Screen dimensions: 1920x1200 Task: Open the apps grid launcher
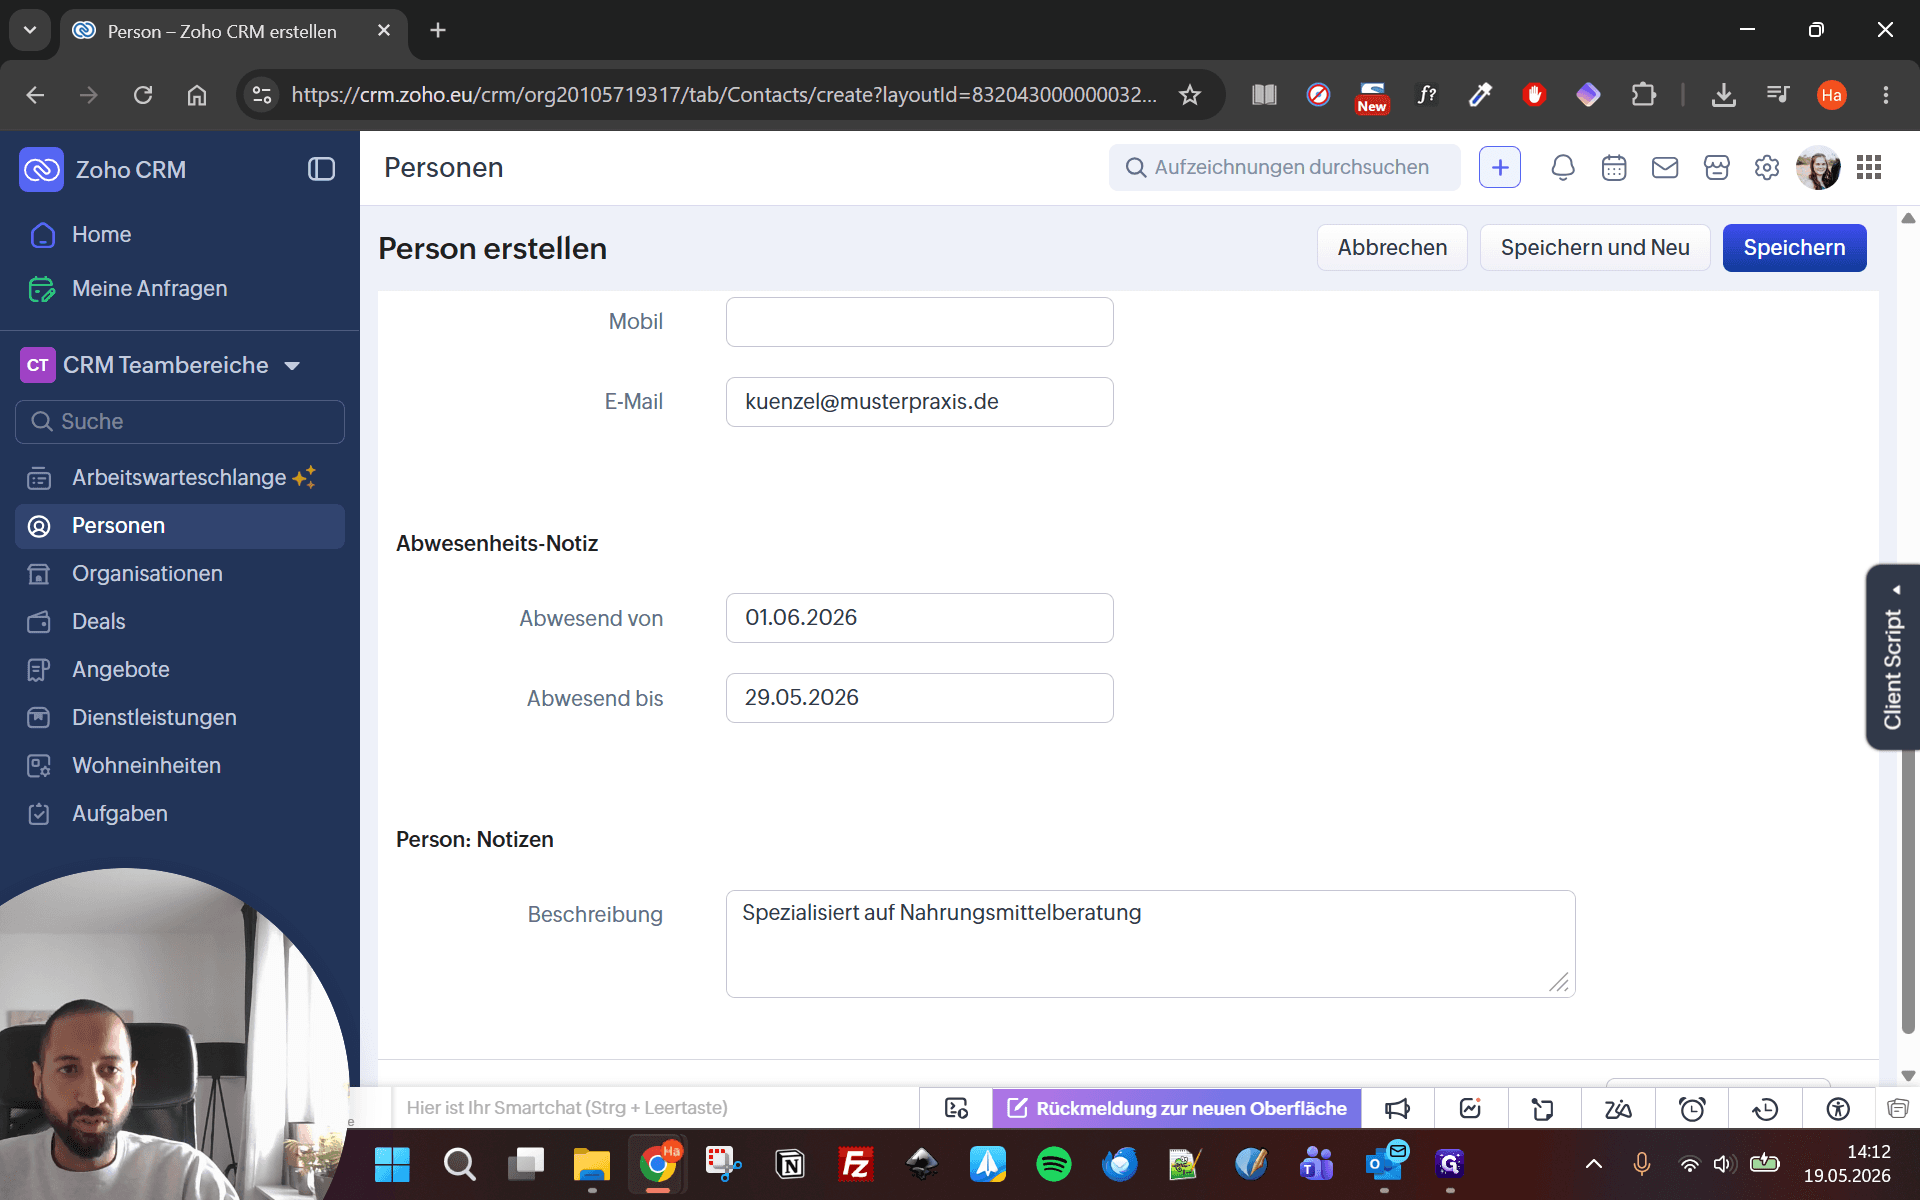click(1869, 167)
